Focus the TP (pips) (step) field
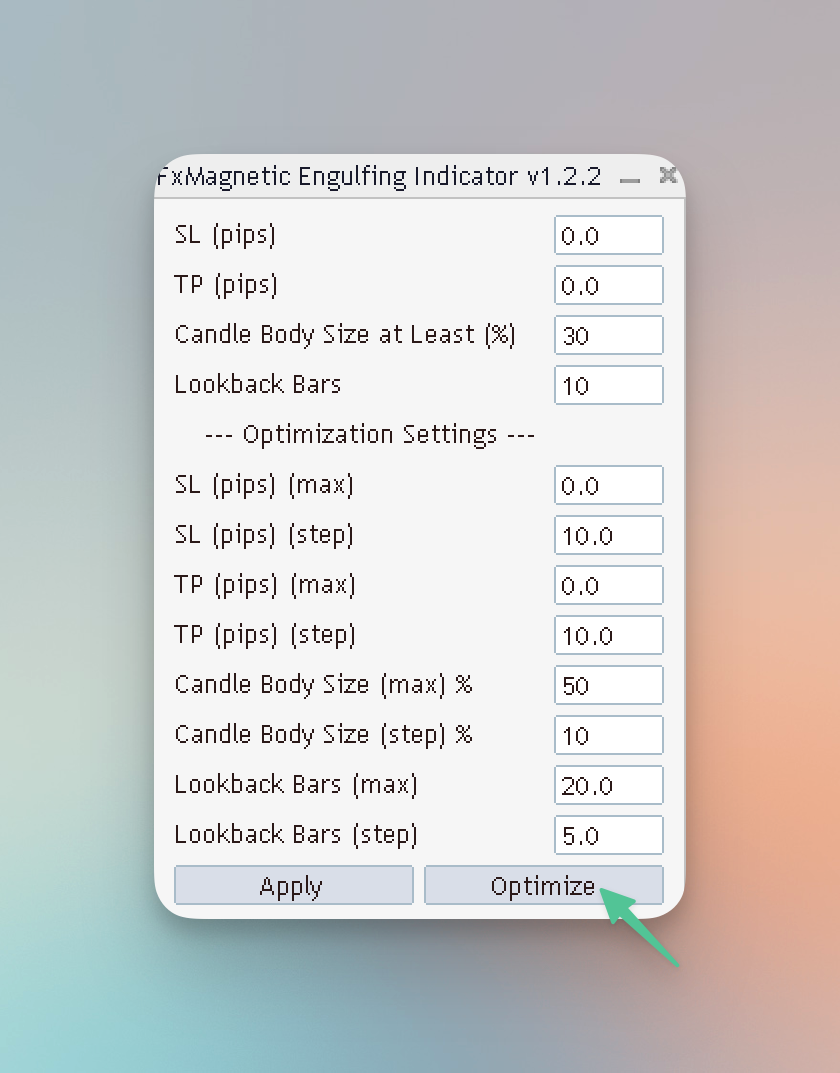Screen dimensions: 840x1073 coord(608,636)
